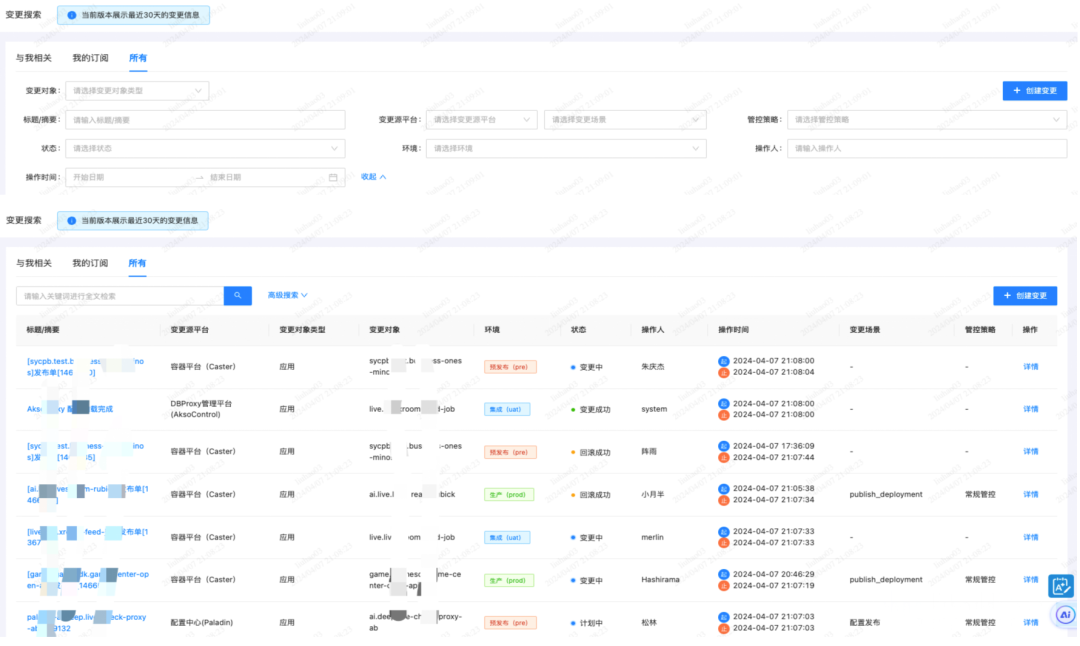
Task: Select 我的订阅 tab above the results table
Action: [x=90, y=263]
